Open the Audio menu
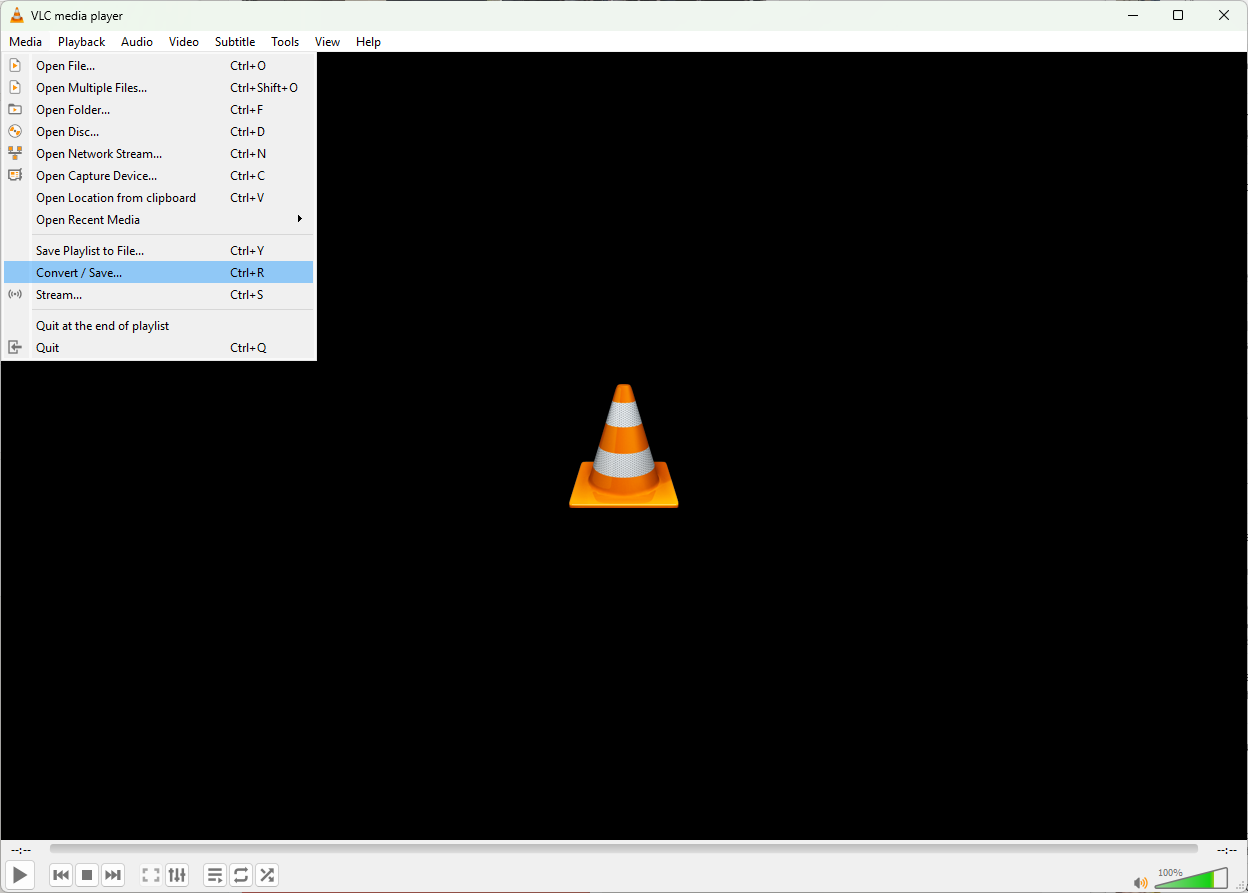1248x893 pixels. [137, 42]
